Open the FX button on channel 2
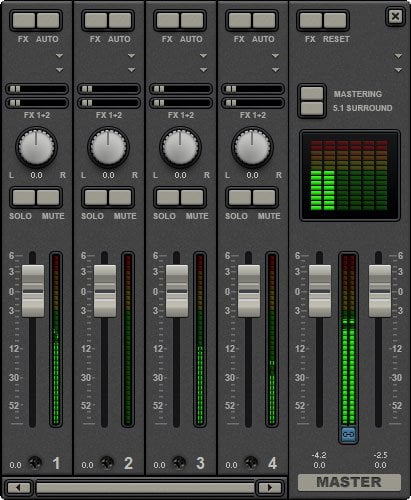 point(96,21)
